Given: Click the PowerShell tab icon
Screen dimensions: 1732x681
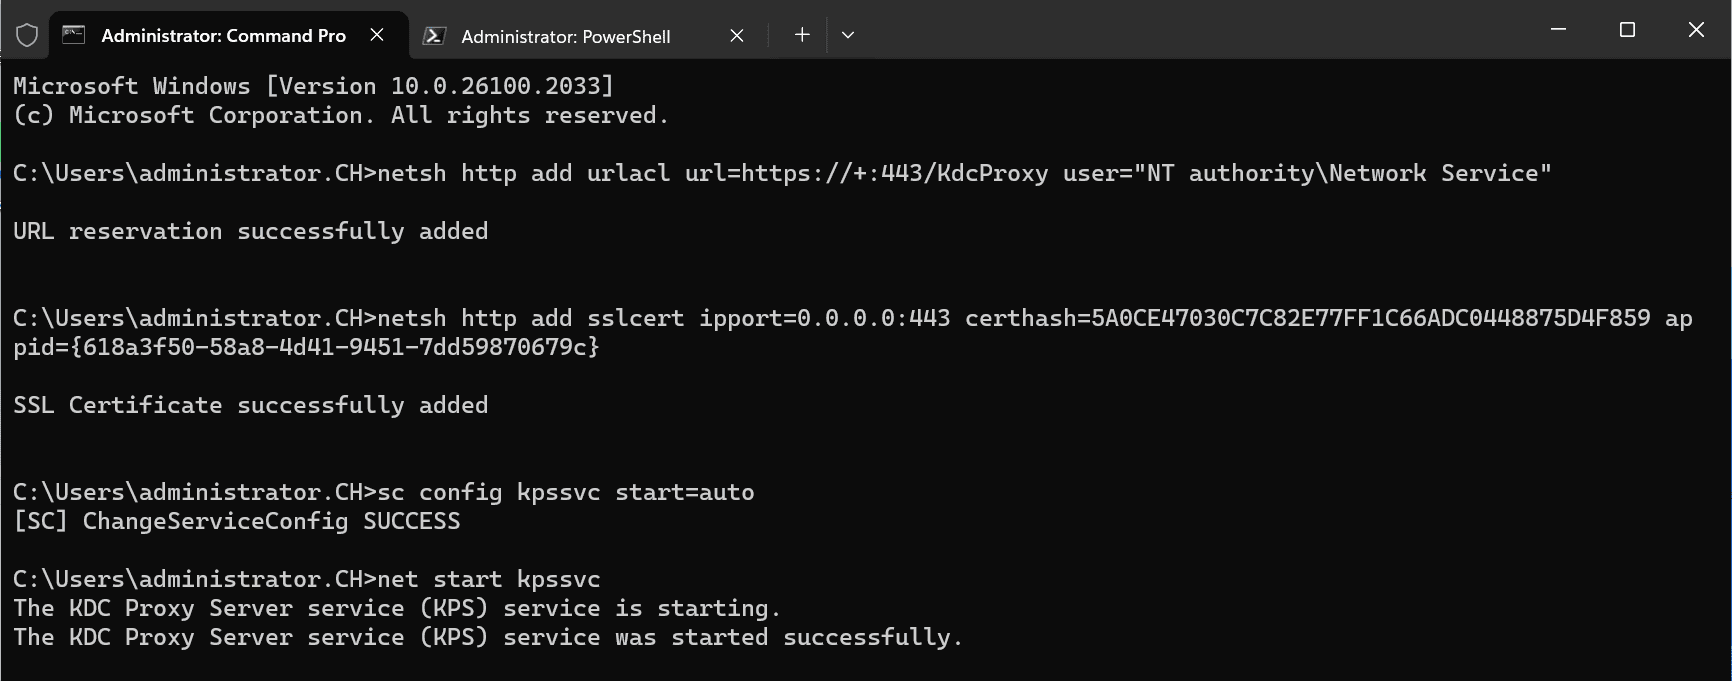Looking at the screenshot, I should coord(434,36).
